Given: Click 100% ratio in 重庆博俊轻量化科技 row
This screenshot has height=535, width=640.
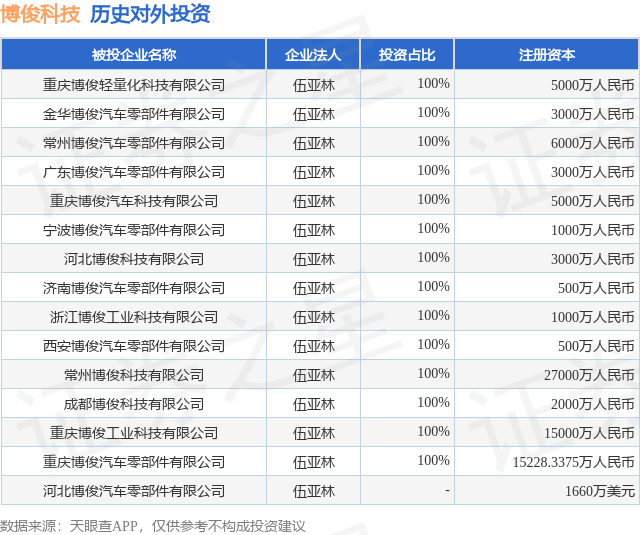Looking at the screenshot, I should tap(433, 83).
